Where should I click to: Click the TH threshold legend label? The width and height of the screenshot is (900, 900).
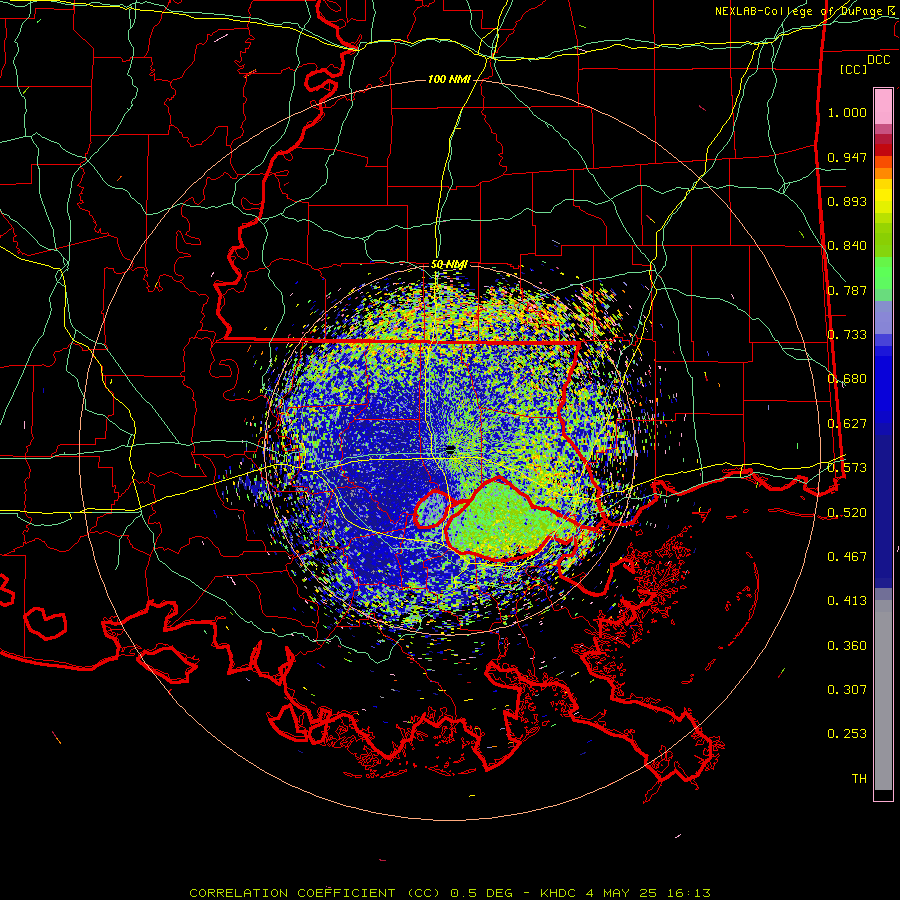point(859,779)
